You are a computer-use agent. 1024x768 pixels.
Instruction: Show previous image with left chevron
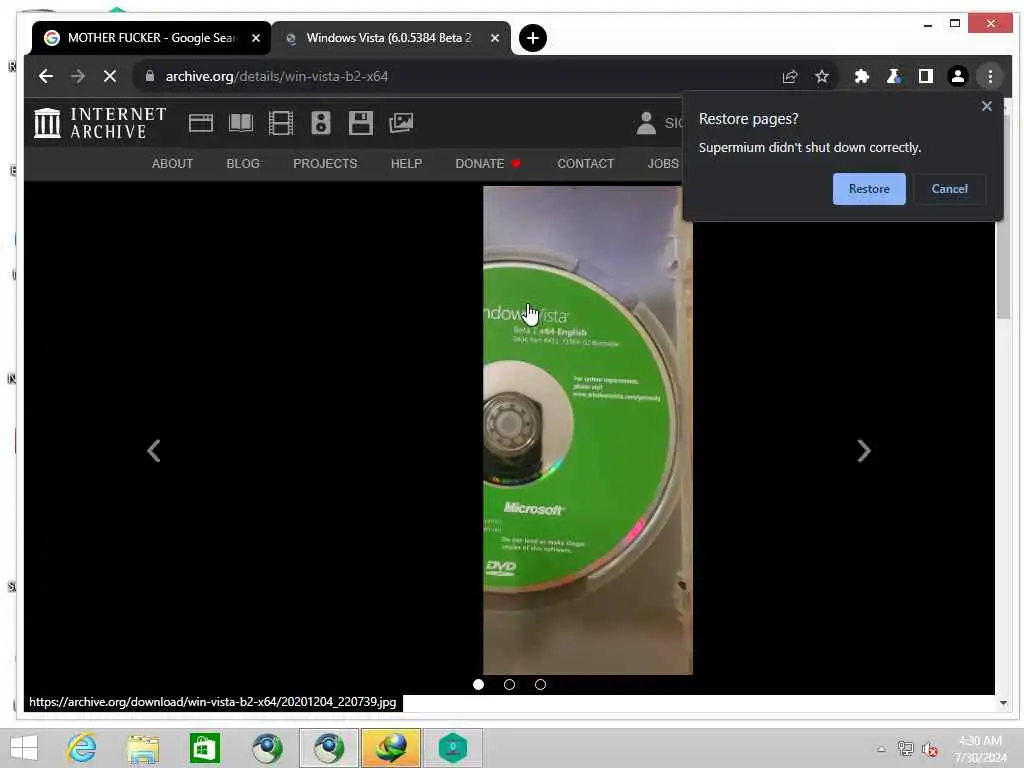tap(153, 451)
